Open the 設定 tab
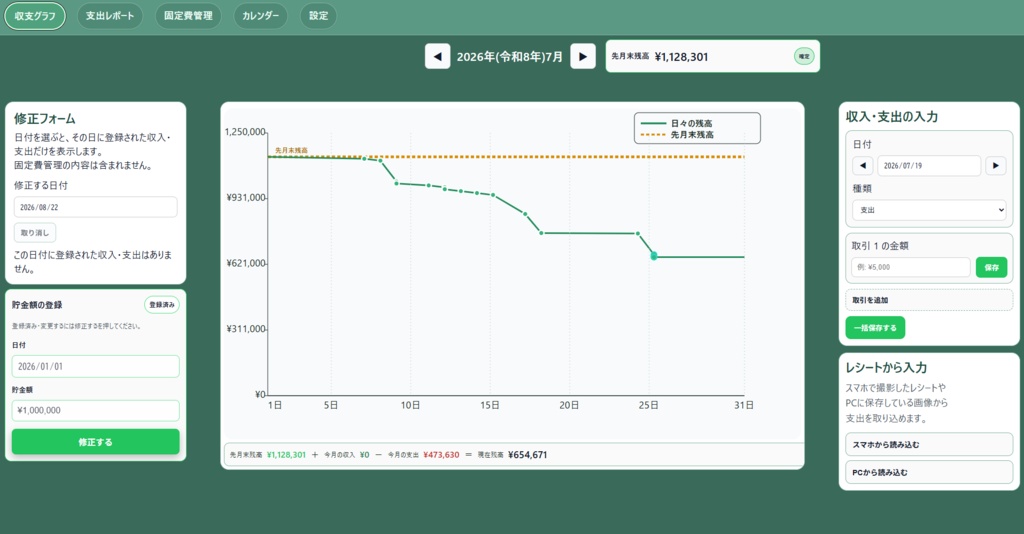Screen dimensions: 1024x534 point(319,16)
